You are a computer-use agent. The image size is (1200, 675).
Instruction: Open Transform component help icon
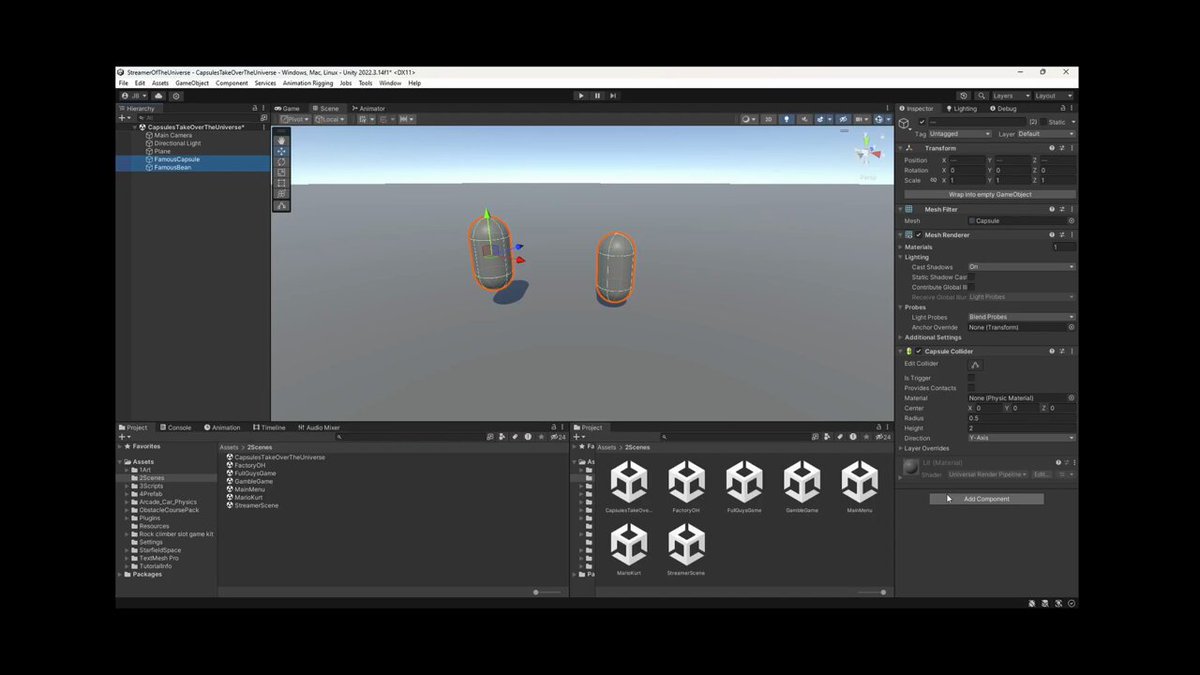click(x=1052, y=148)
